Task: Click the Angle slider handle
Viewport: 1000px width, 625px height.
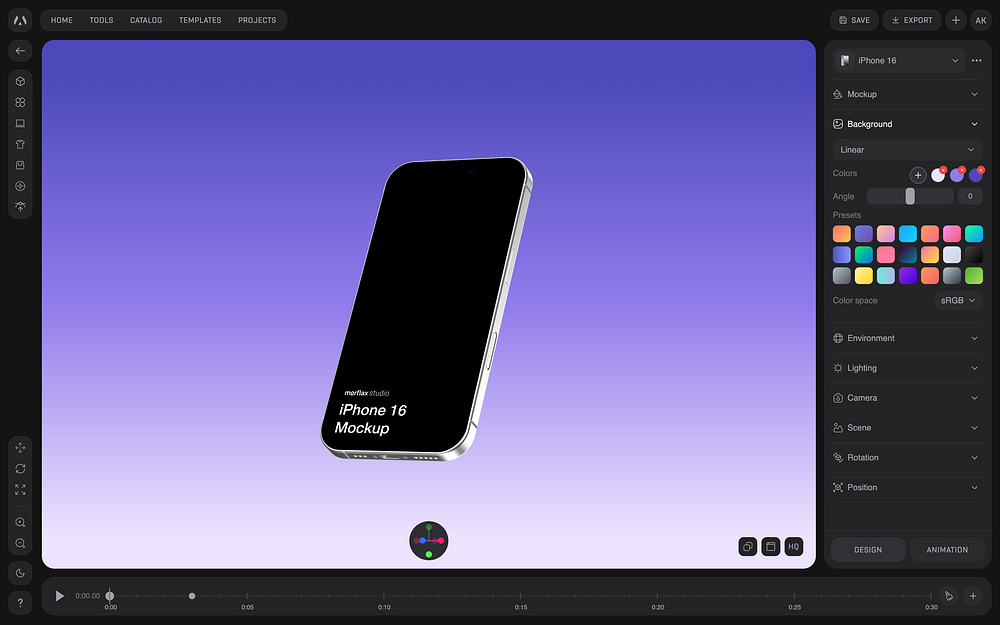Action: point(910,196)
